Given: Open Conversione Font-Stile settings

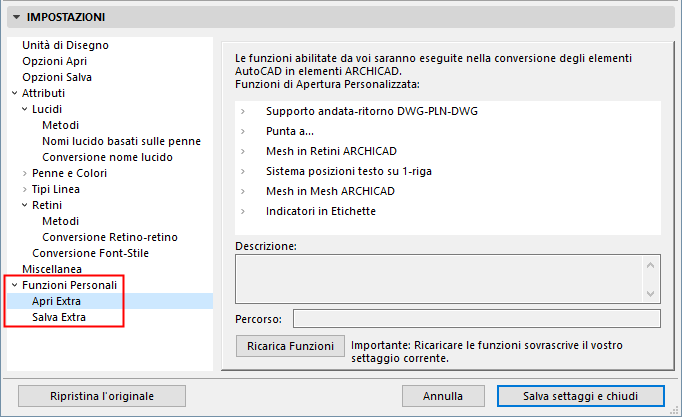Looking at the screenshot, I should [93, 253].
